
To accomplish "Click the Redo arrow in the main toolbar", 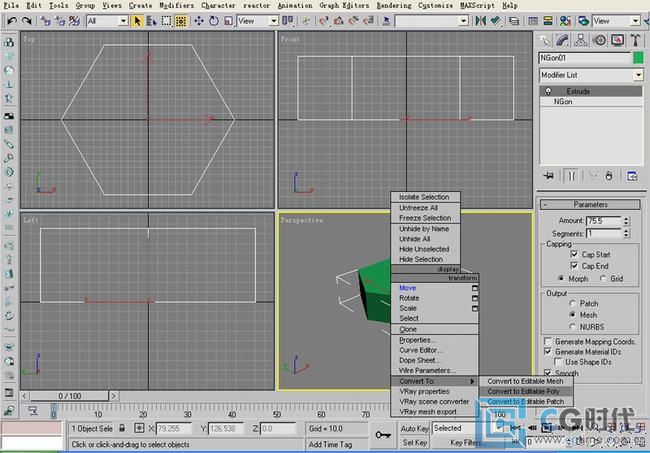I will click(27, 21).
